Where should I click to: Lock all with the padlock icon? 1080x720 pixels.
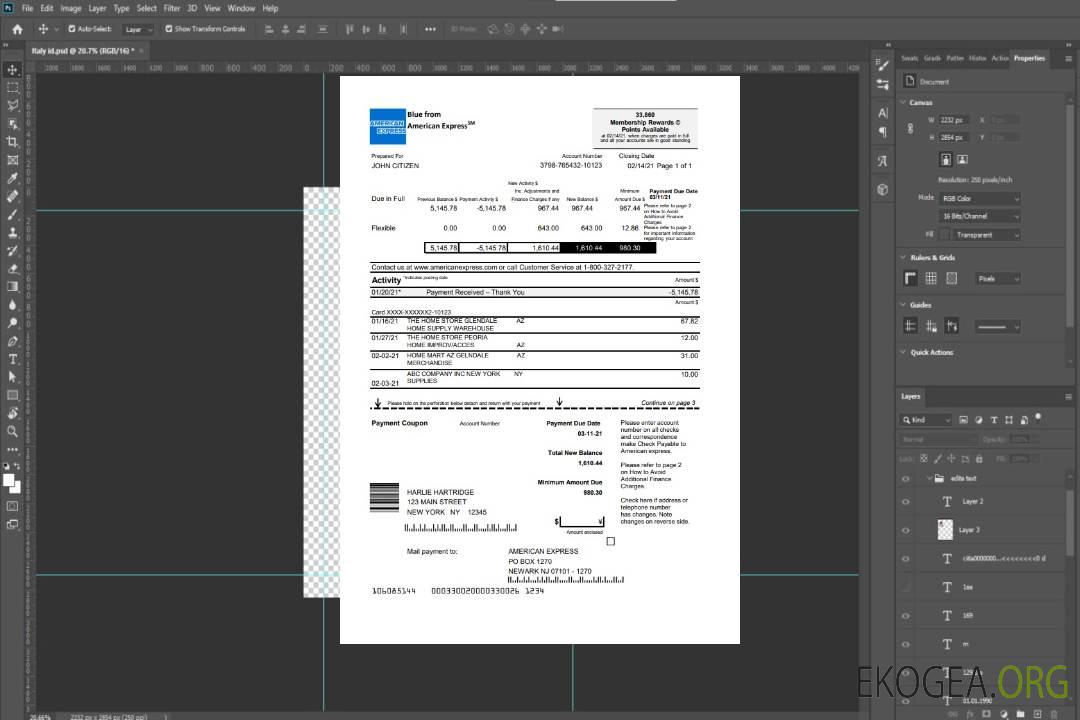979,459
